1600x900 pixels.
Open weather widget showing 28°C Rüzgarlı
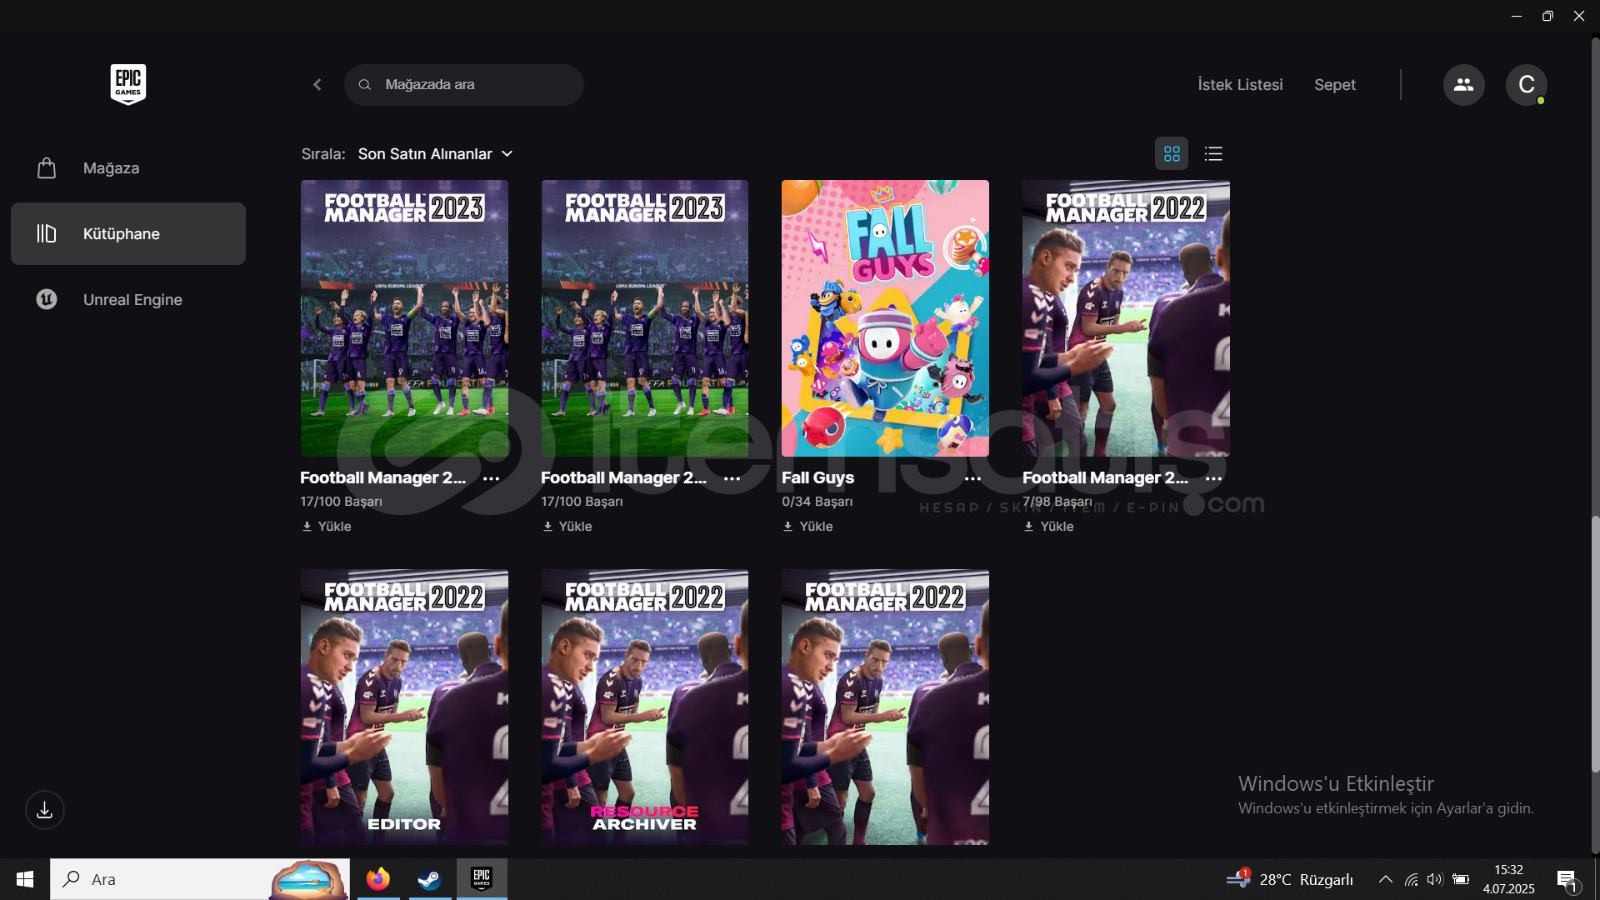tap(1290, 879)
